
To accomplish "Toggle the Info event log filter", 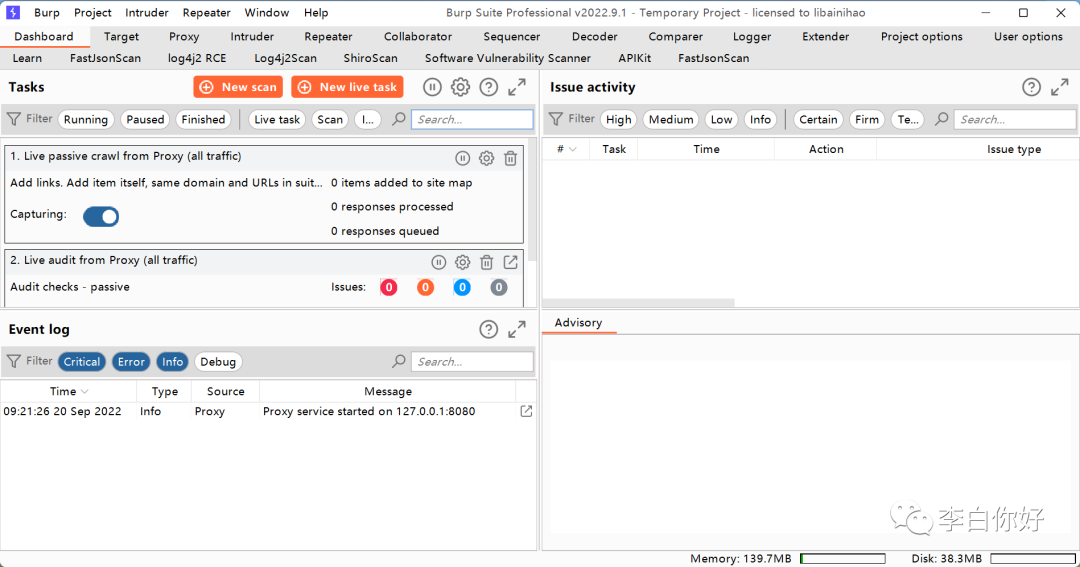I will pyautogui.click(x=172, y=362).
